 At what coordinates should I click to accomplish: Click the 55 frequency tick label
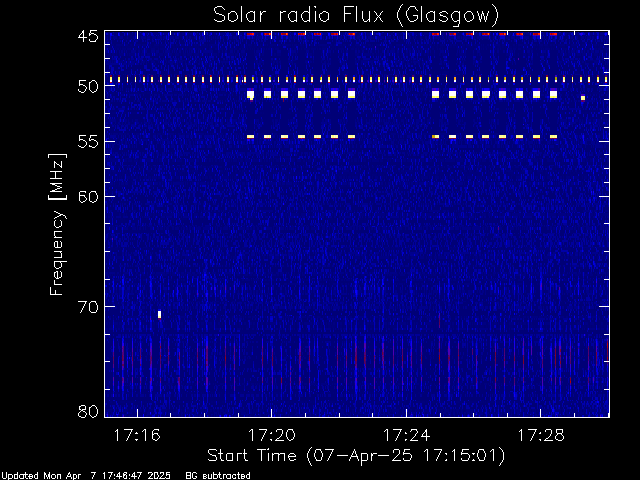88,142
